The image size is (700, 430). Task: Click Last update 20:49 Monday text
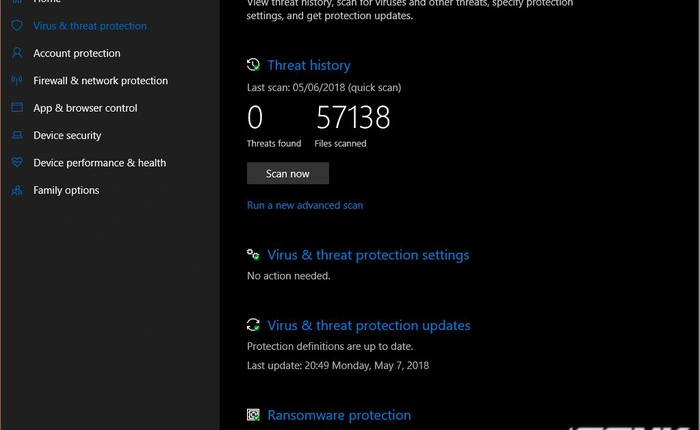pyautogui.click(x=338, y=366)
